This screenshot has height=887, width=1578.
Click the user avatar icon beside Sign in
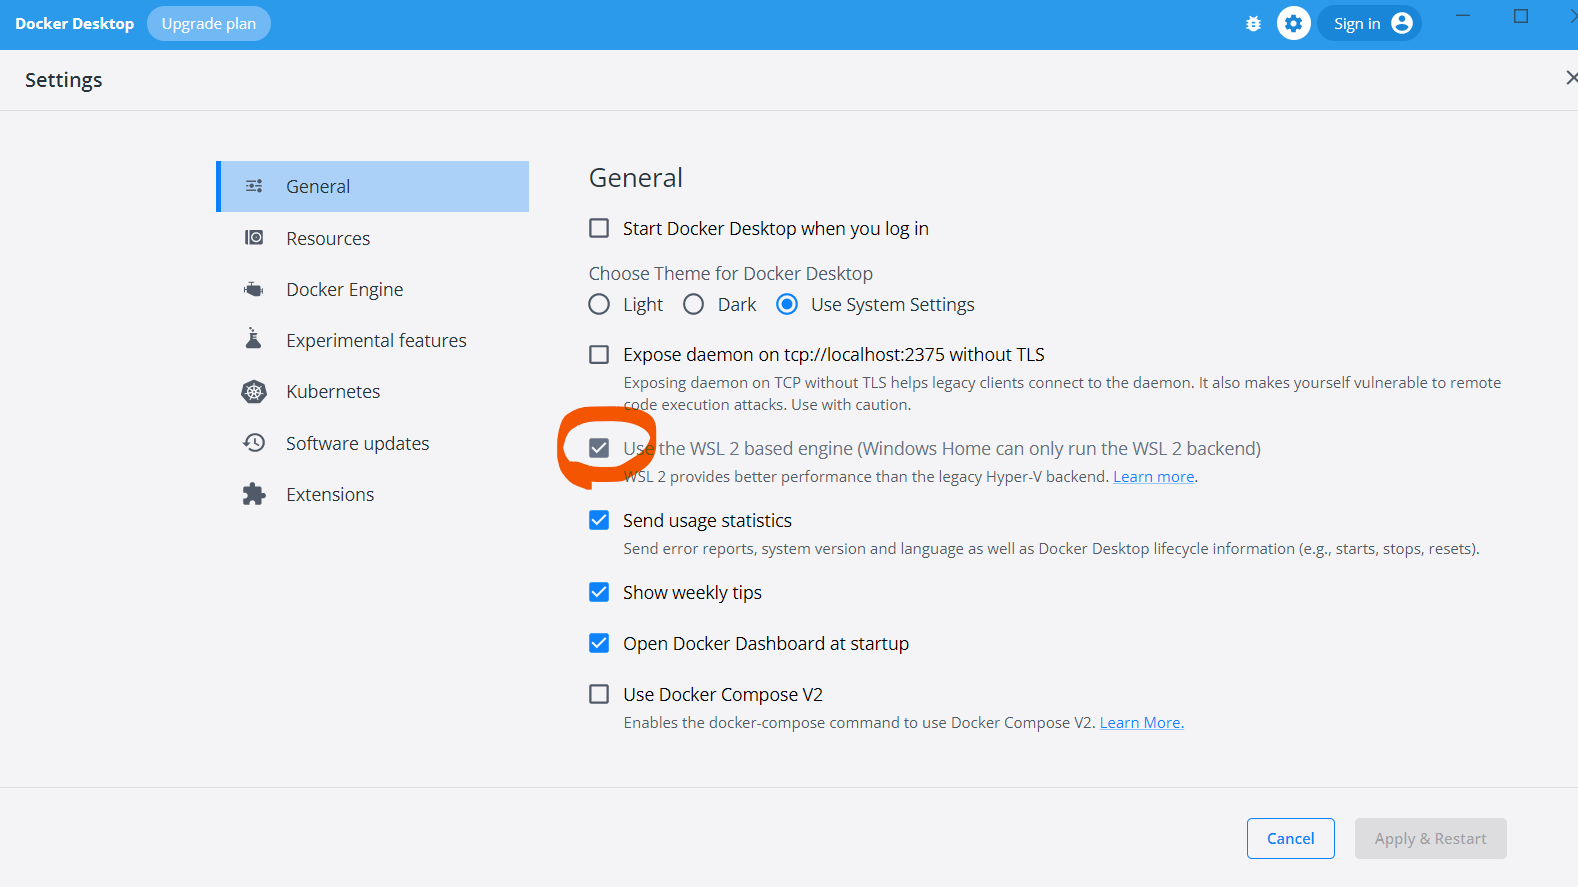1402,24
